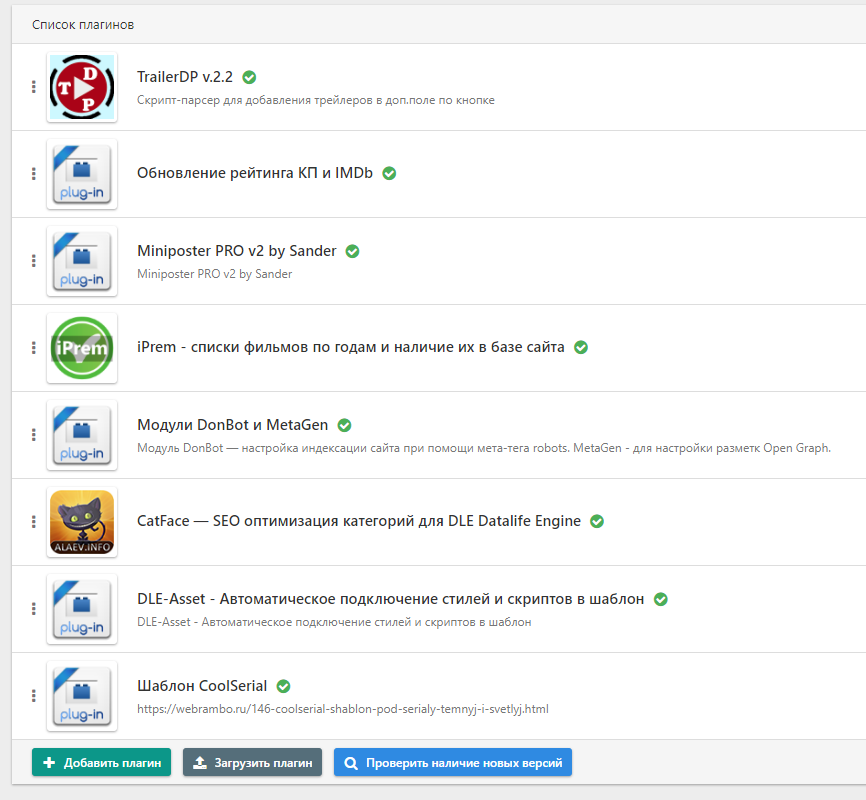Open the three-dot menu for TrailerDP row
The width and height of the screenshot is (866, 800).
[x=33, y=87]
